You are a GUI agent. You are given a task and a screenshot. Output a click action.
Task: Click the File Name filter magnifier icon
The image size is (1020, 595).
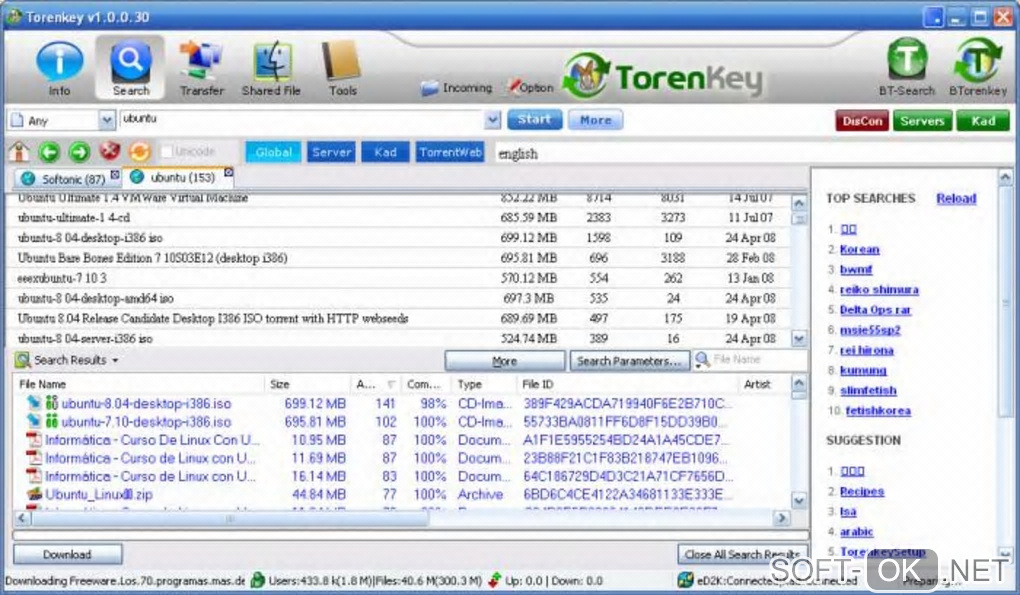pyautogui.click(x=702, y=360)
